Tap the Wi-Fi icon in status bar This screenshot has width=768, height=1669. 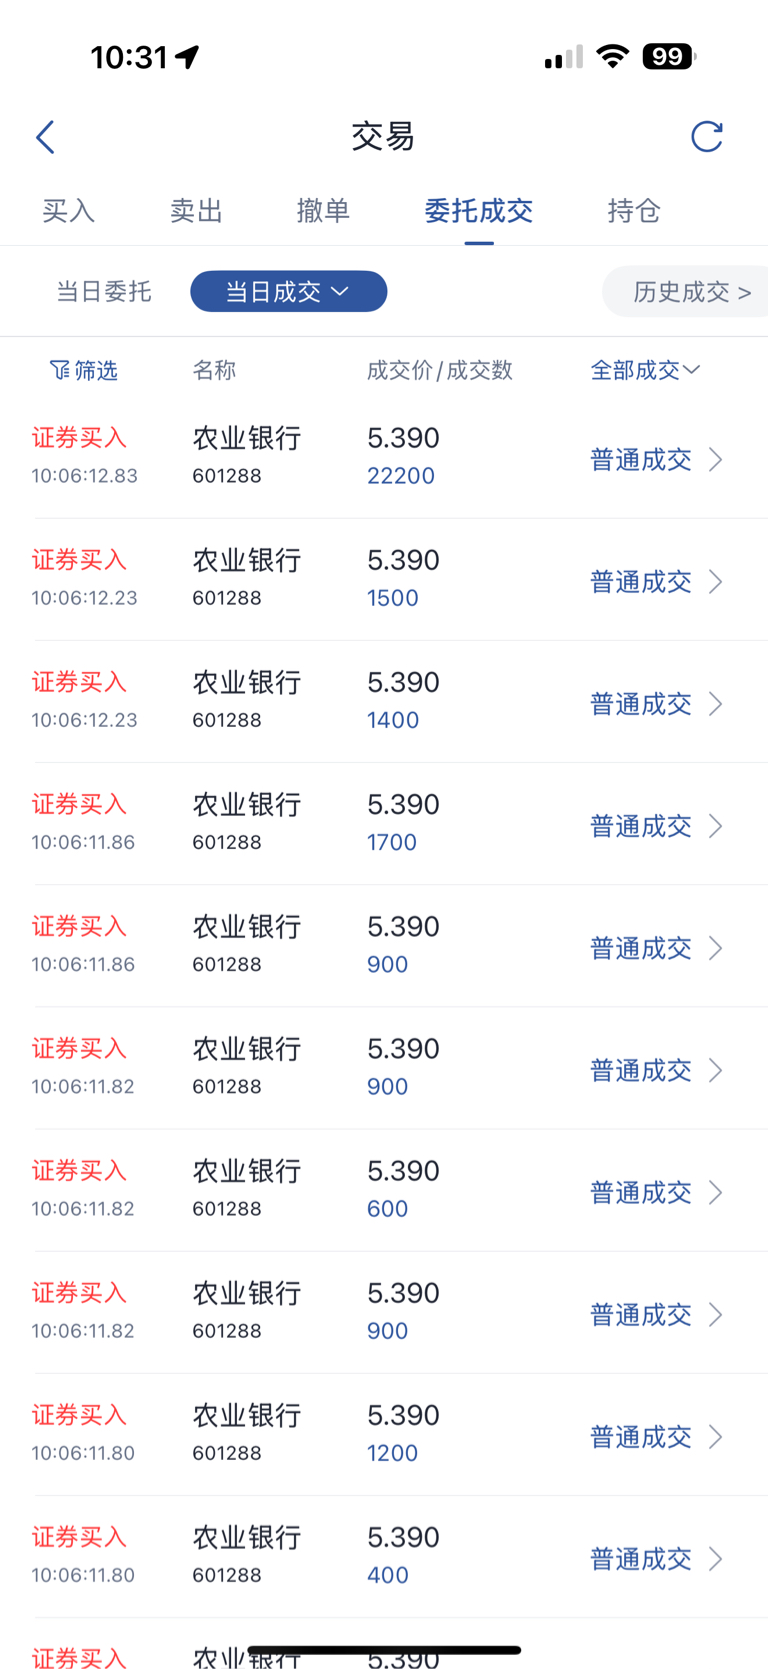(x=612, y=56)
